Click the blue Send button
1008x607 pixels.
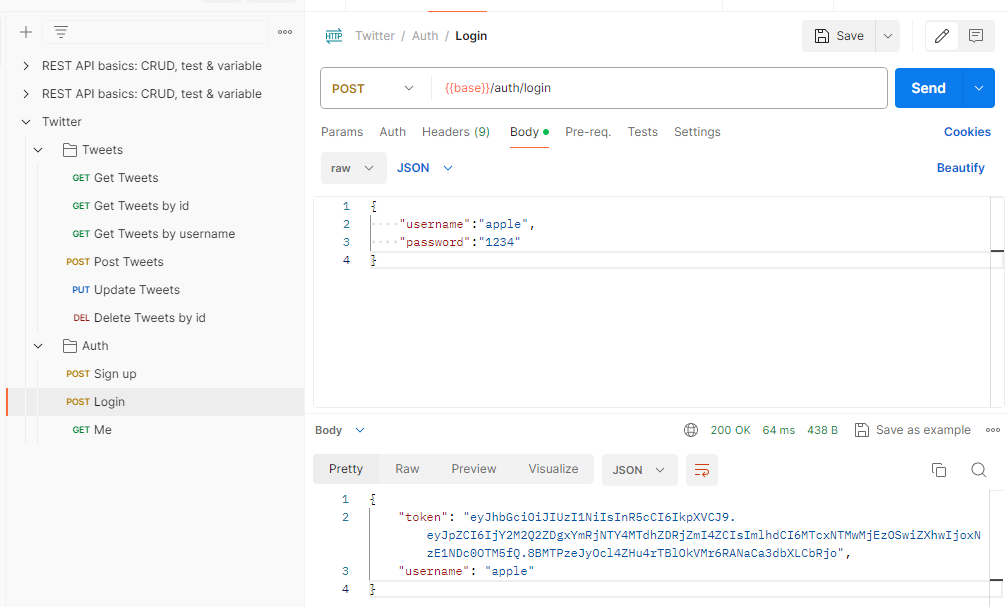coord(928,88)
